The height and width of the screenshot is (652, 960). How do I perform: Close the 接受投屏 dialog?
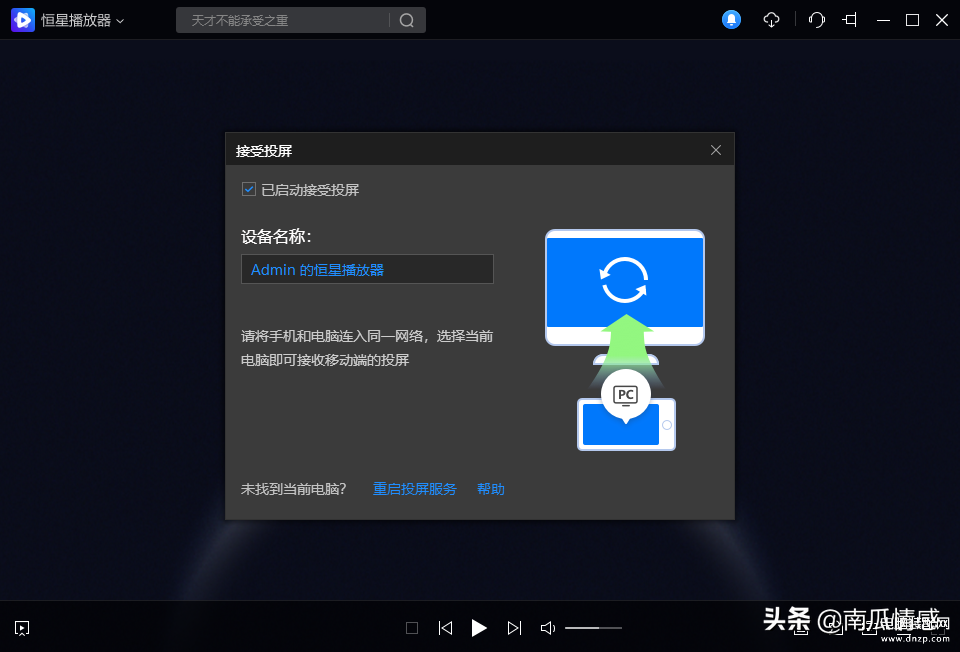tap(716, 150)
